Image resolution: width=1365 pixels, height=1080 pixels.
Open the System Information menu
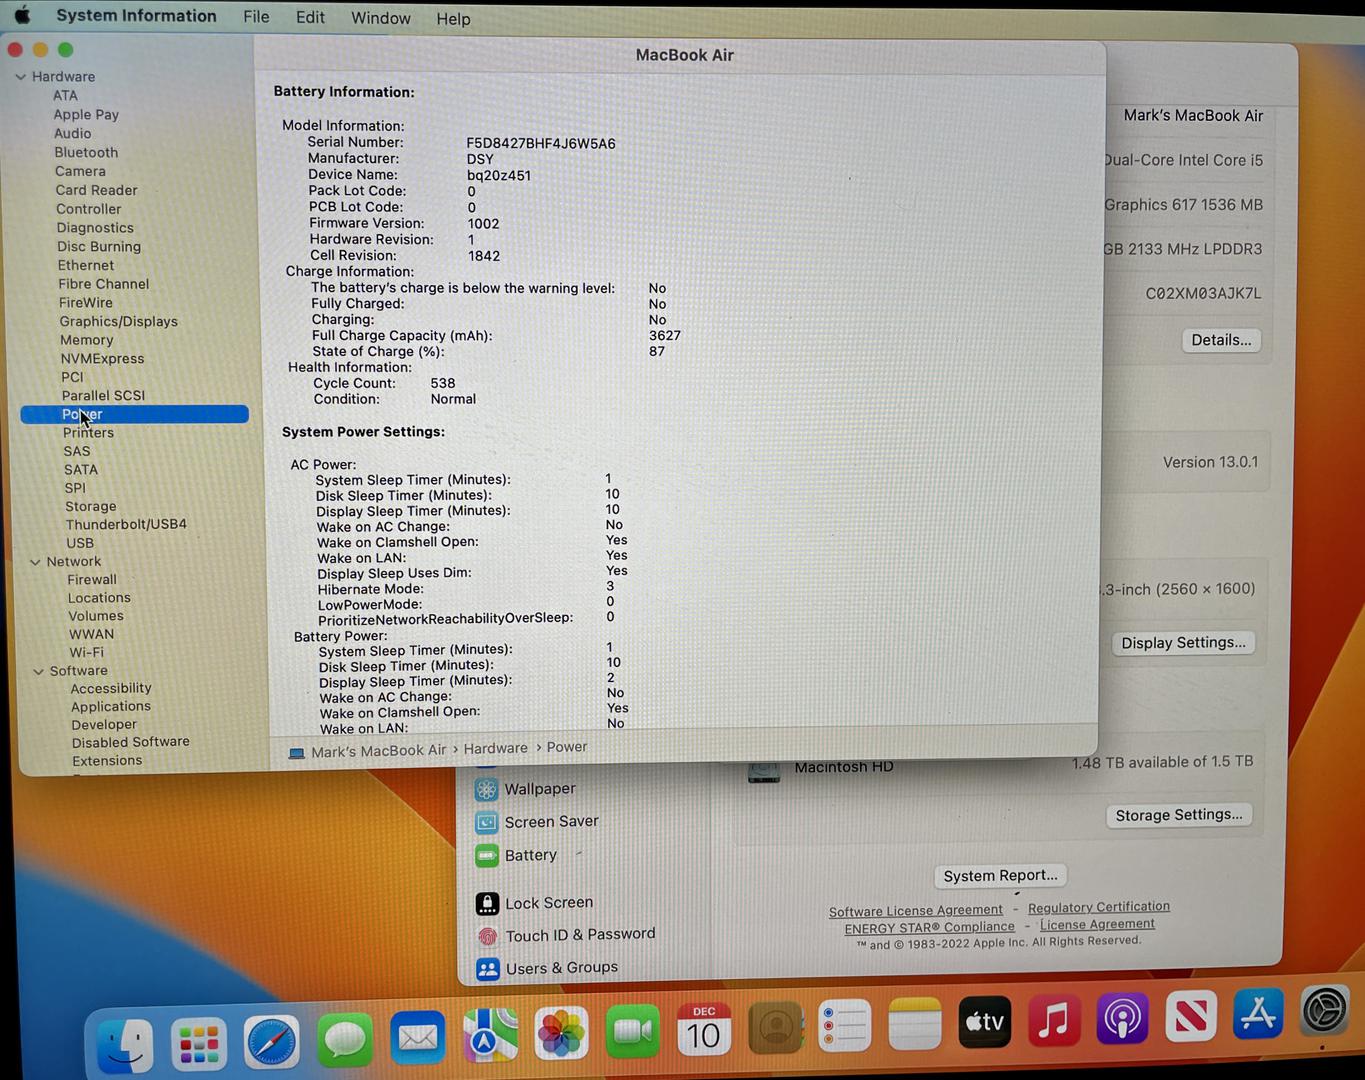136,16
